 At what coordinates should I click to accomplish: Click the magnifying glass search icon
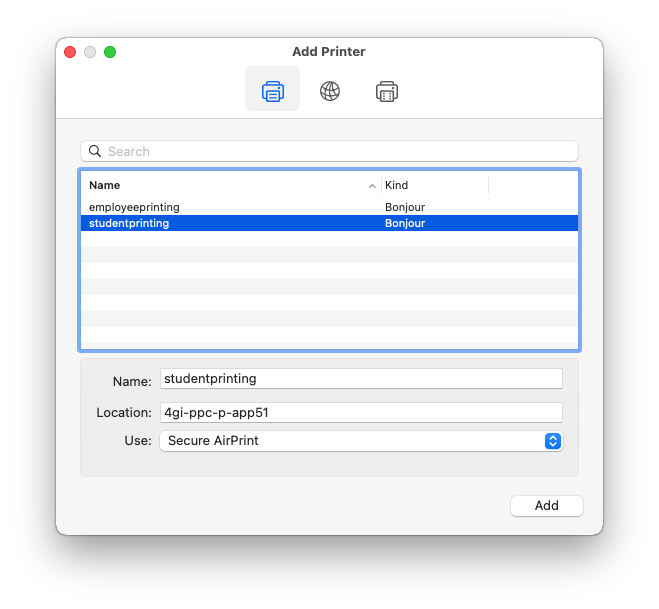coord(95,151)
